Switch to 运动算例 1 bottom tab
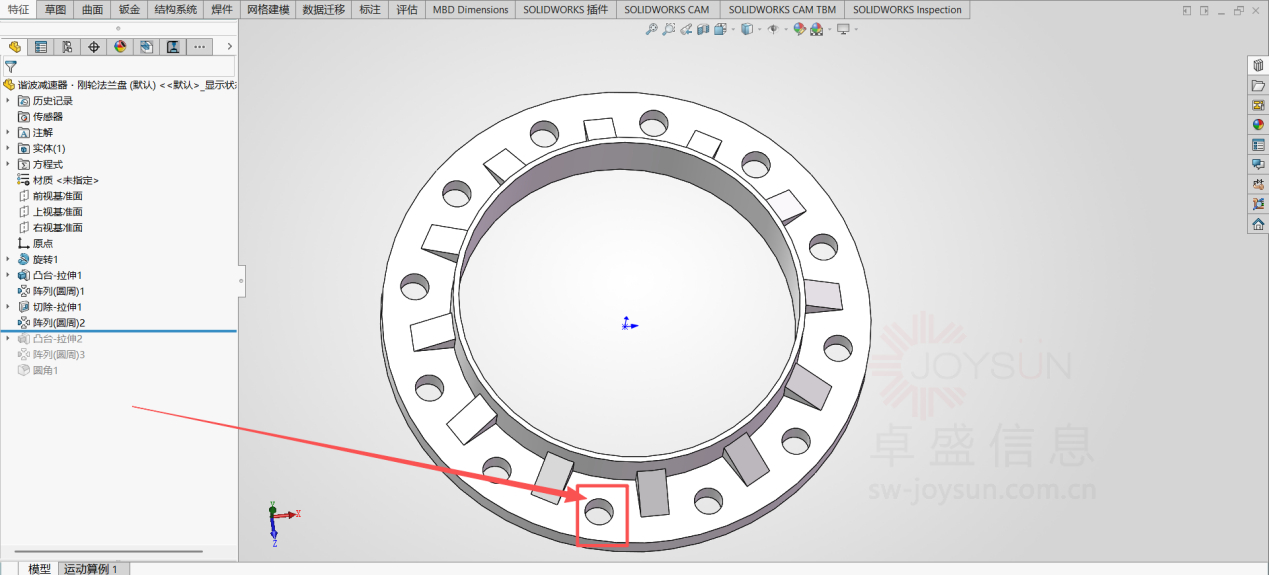The image size is (1269, 575). tap(91, 568)
